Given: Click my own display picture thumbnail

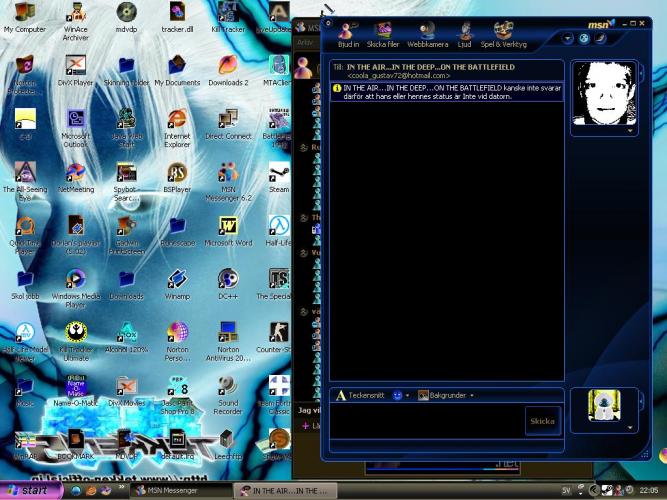Looking at the screenshot, I should coord(604,406).
